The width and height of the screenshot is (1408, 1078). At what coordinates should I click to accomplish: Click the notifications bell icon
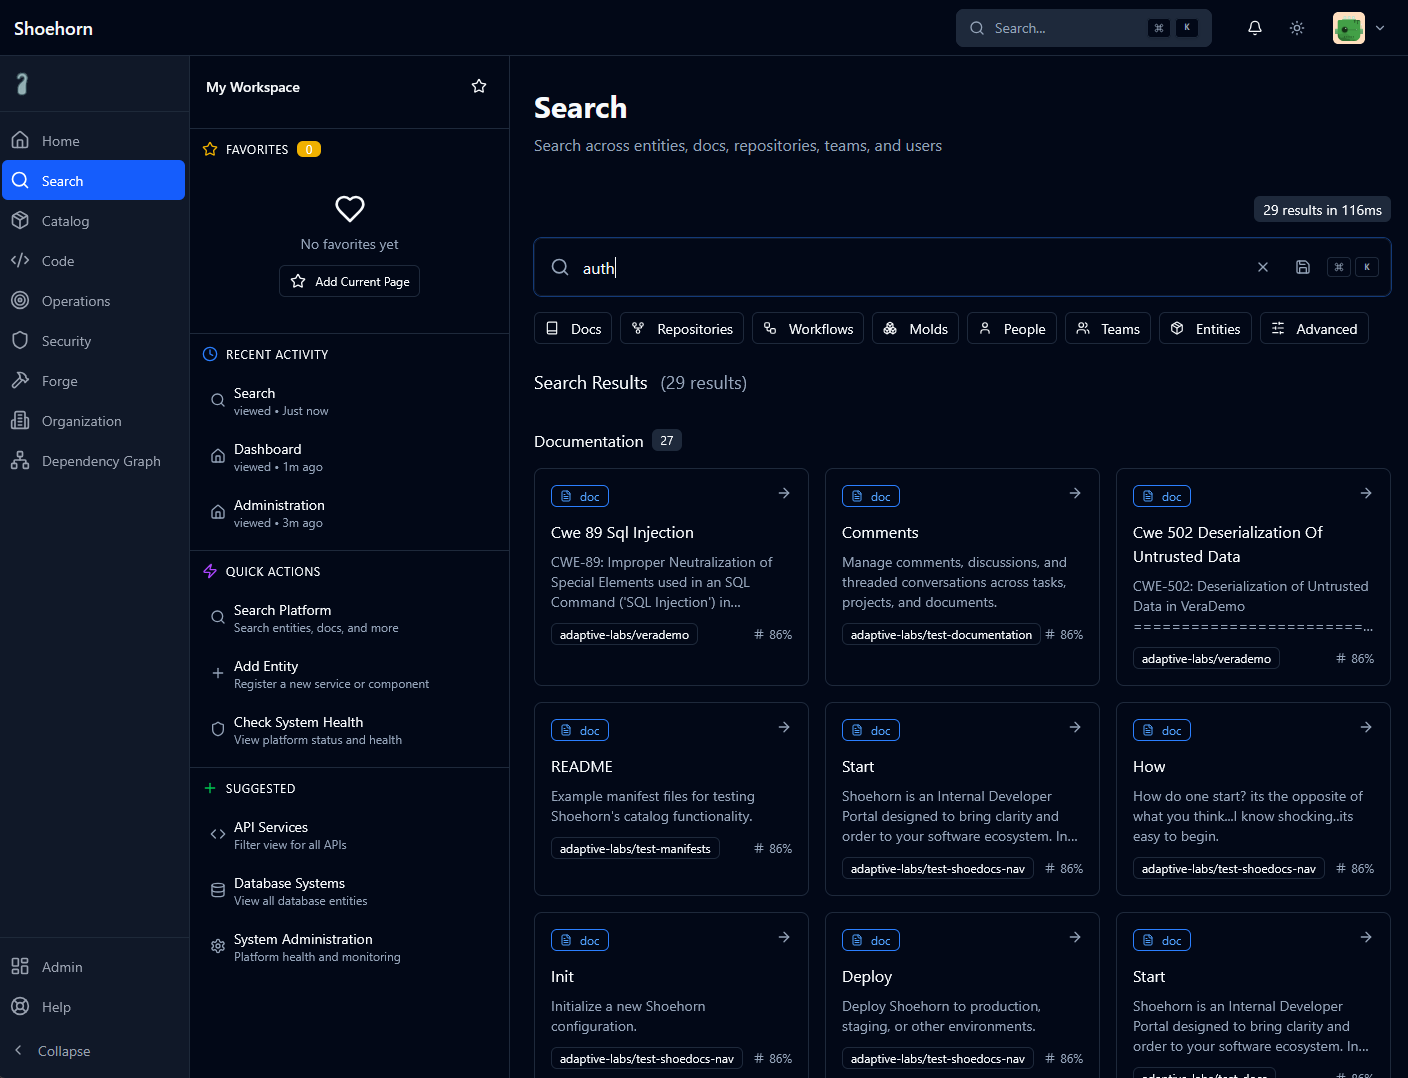coord(1254,28)
